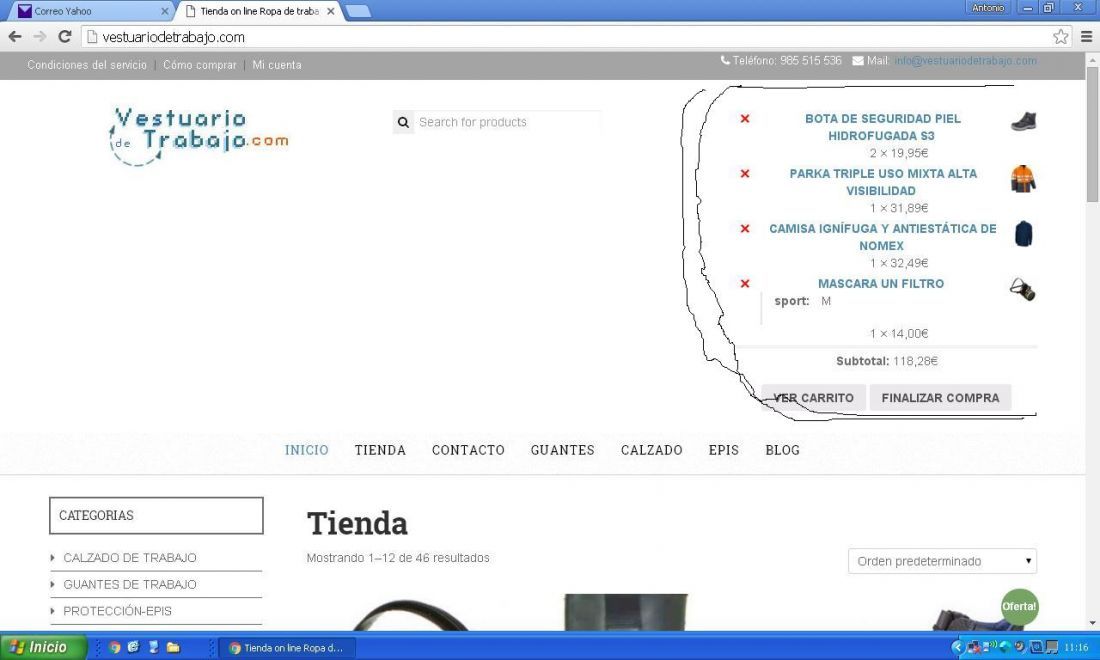The height and width of the screenshot is (660, 1100).
Task: Click the green Oferta! badge
Action: pos(1019,606)
